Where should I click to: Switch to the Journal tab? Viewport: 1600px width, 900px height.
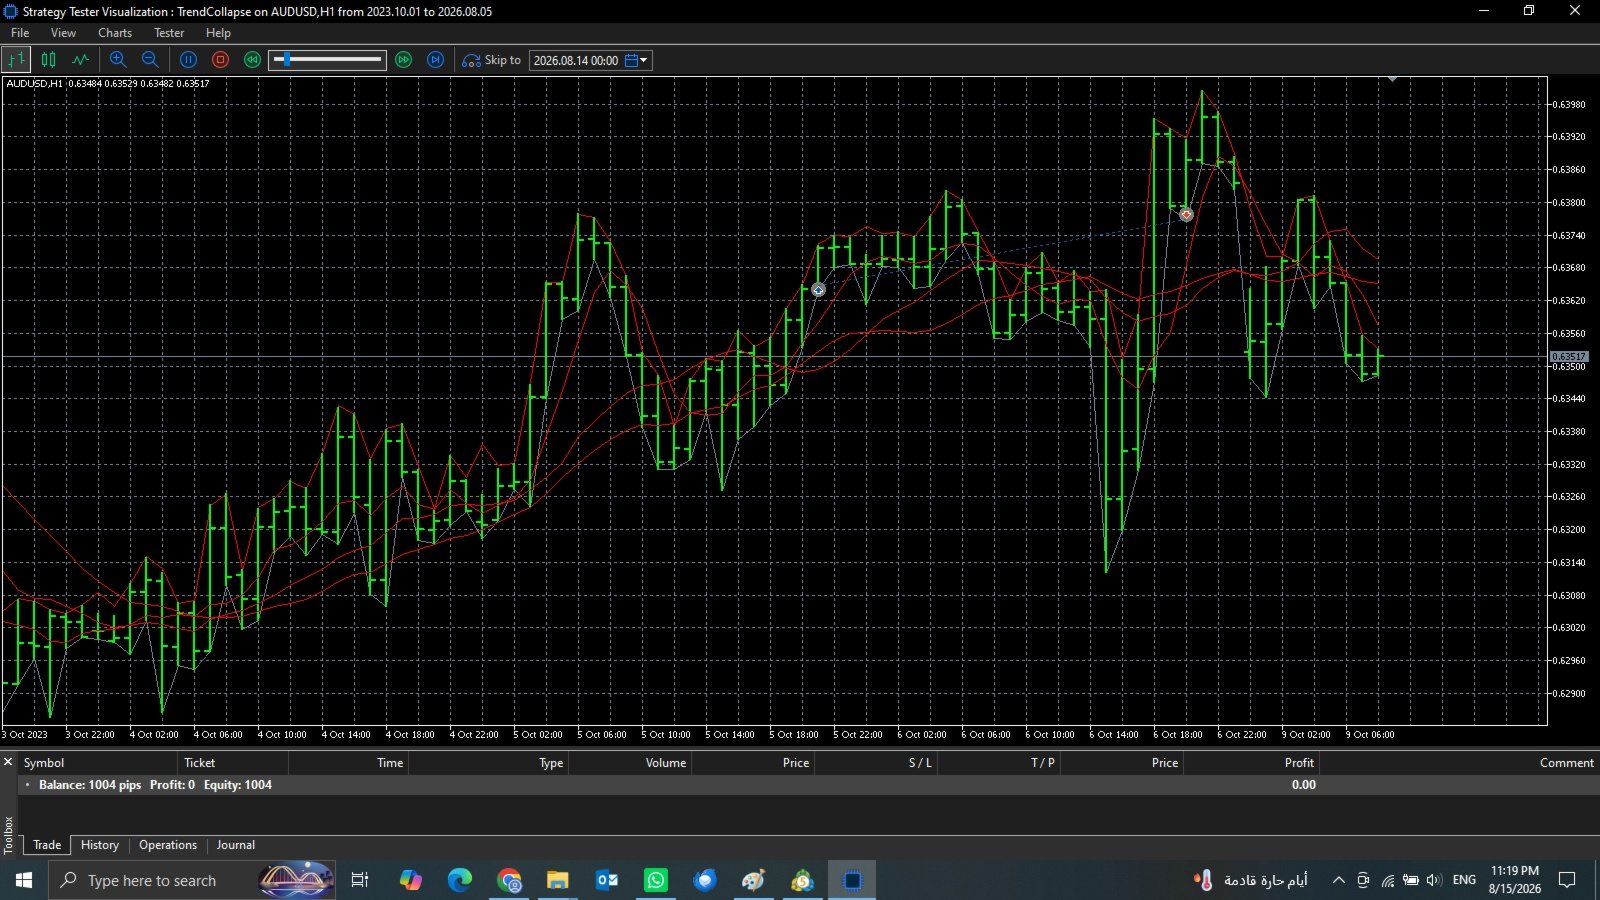(x=236, y=845)
